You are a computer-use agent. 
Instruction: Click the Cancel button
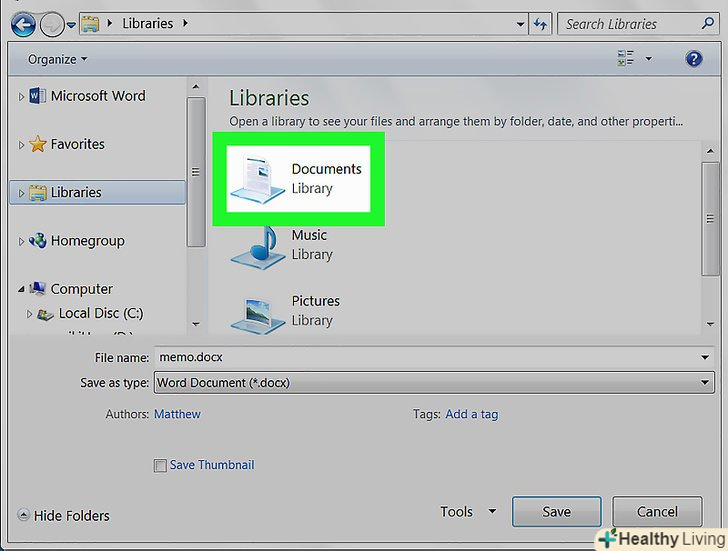pos(657,512)
